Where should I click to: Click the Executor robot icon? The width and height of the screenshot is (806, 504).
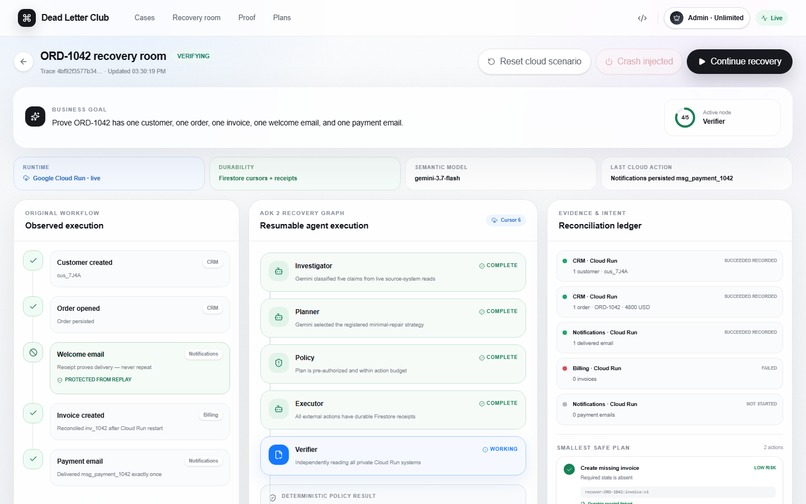coord(279,409)
